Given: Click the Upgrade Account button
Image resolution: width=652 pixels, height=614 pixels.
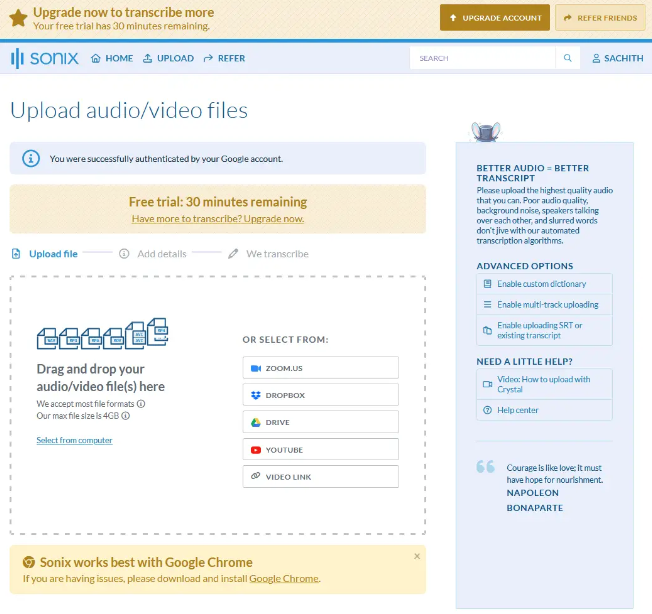Looking at the screenshot, I should 495,18.
